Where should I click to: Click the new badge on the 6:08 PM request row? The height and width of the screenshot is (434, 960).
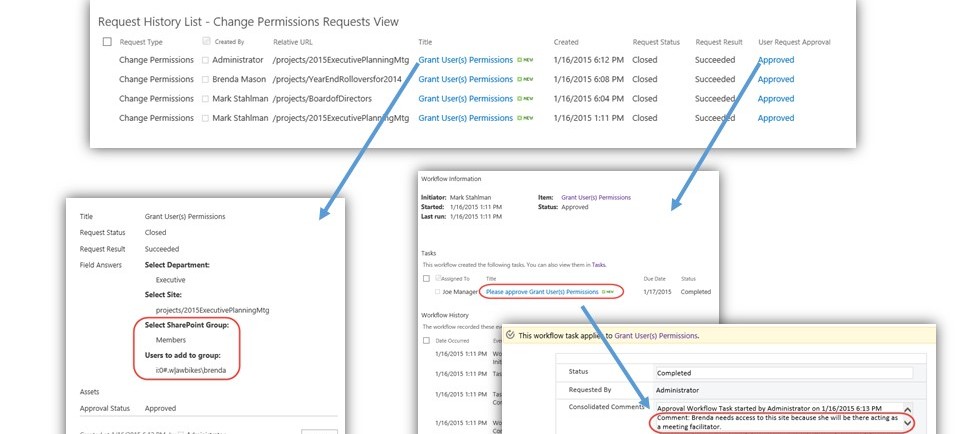(525, 80)
